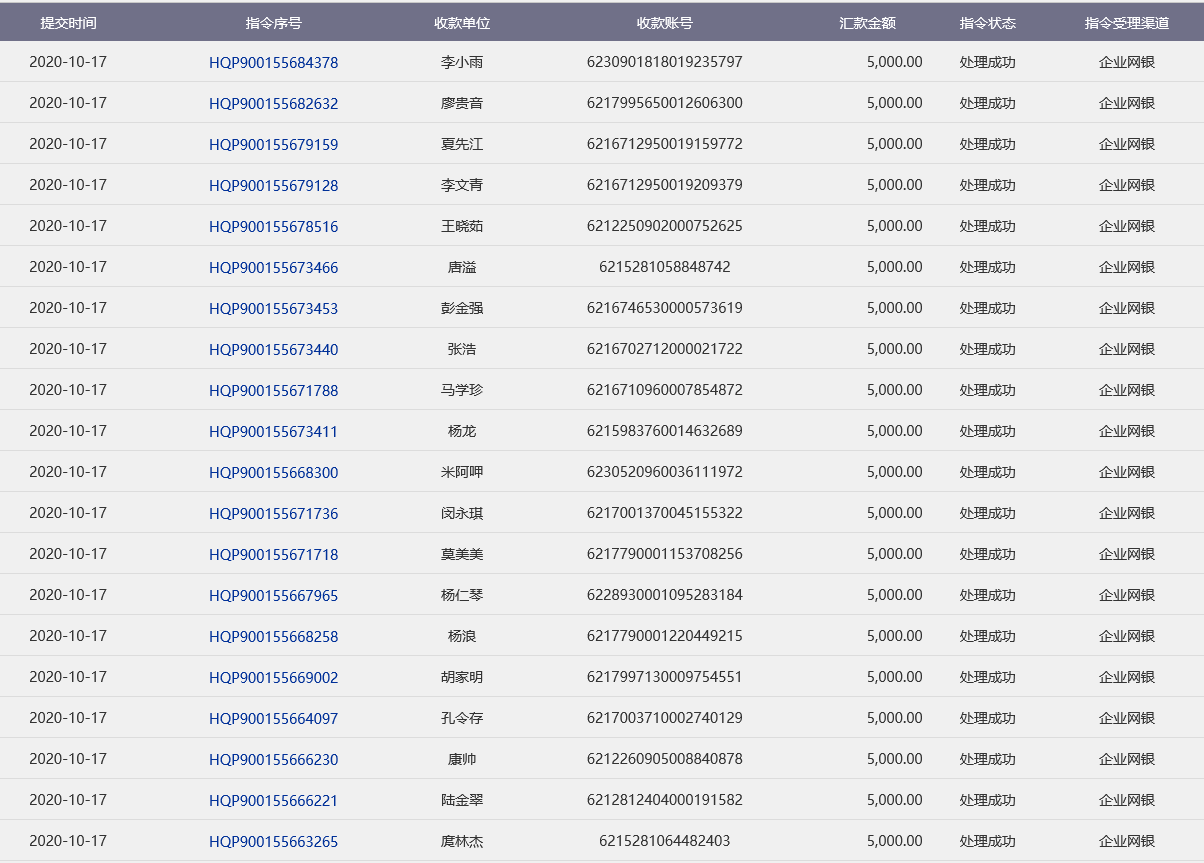Image resolution: width=1204 pixels, height=863 pixels.
Task: Click instruction link HQP900155669002
Action: pos(273,678)
